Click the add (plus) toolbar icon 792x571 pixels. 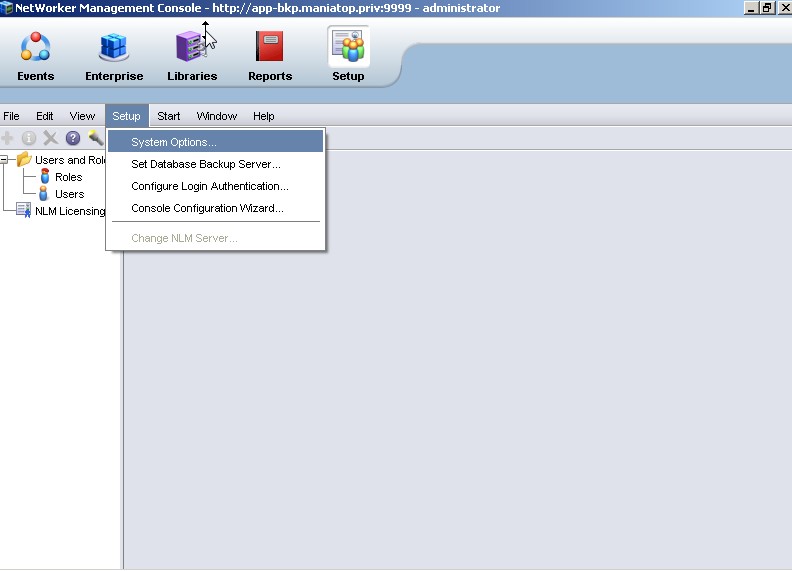[7, 138]
